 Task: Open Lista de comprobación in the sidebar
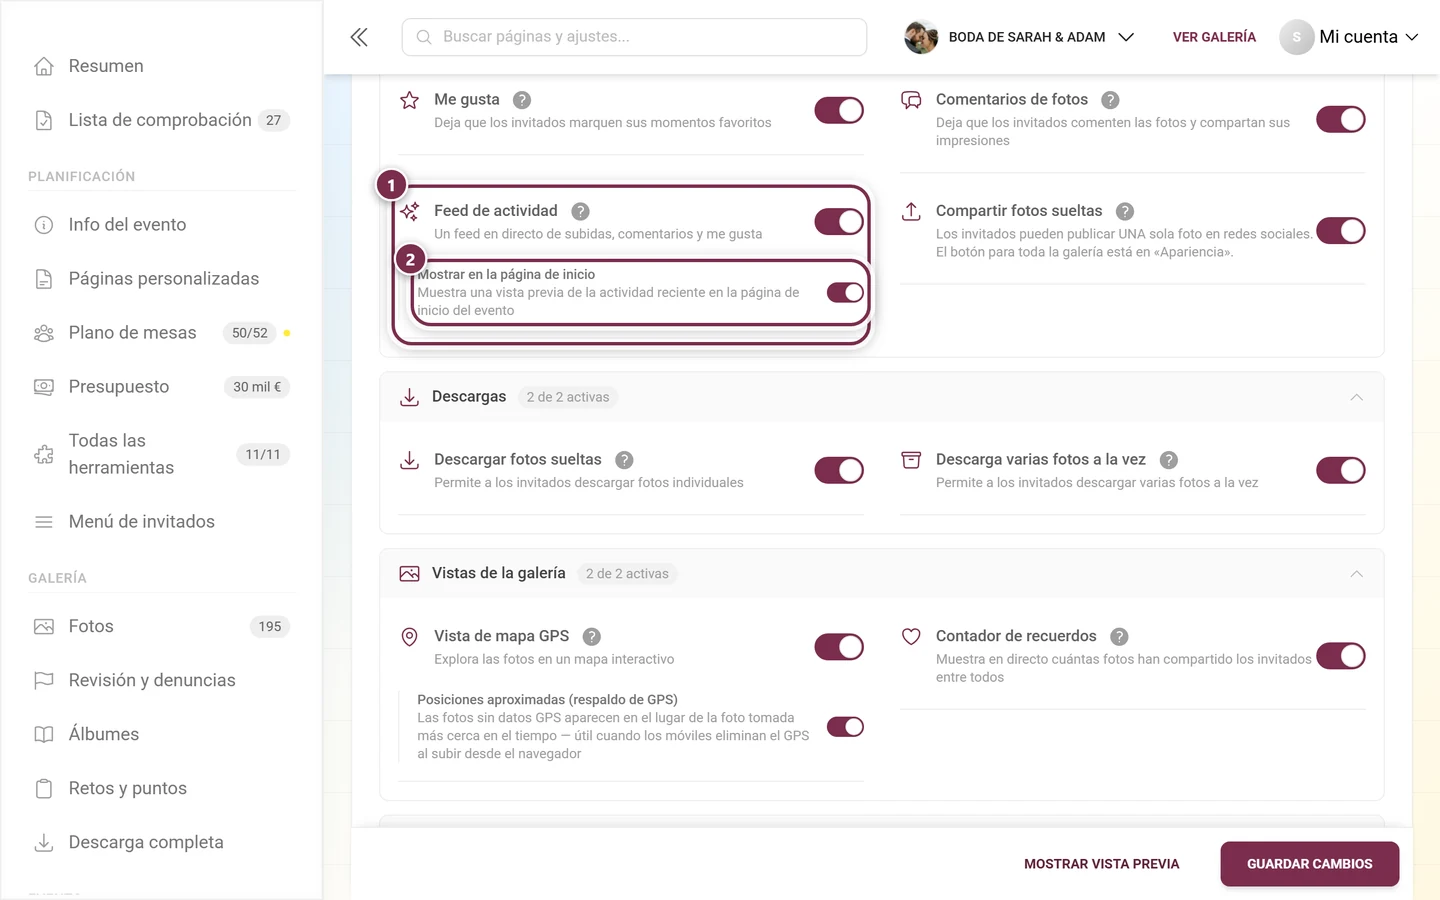tap(162, 120)
